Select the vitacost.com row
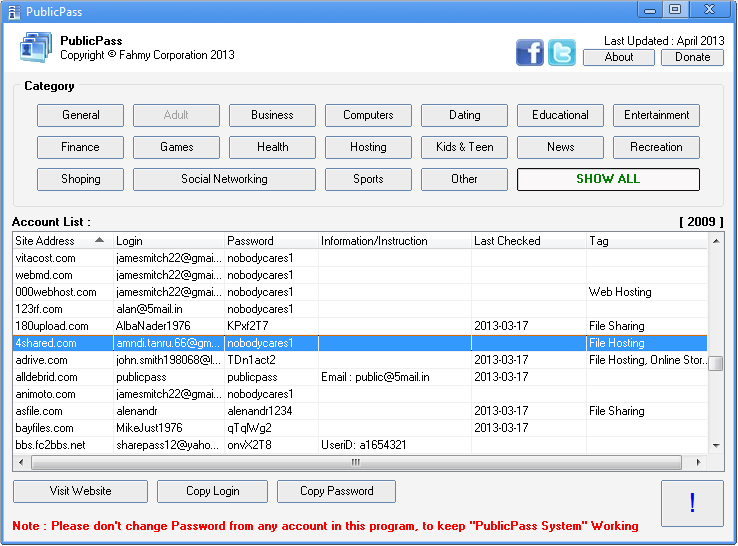Viewport: 738px width, 546px height. [x=360, y=258]
